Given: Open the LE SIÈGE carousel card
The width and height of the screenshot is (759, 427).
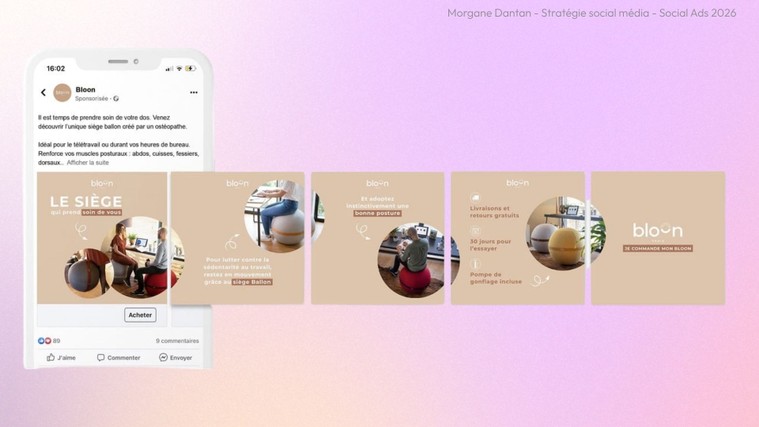Looking at the screenshot, I should (102, 238).
